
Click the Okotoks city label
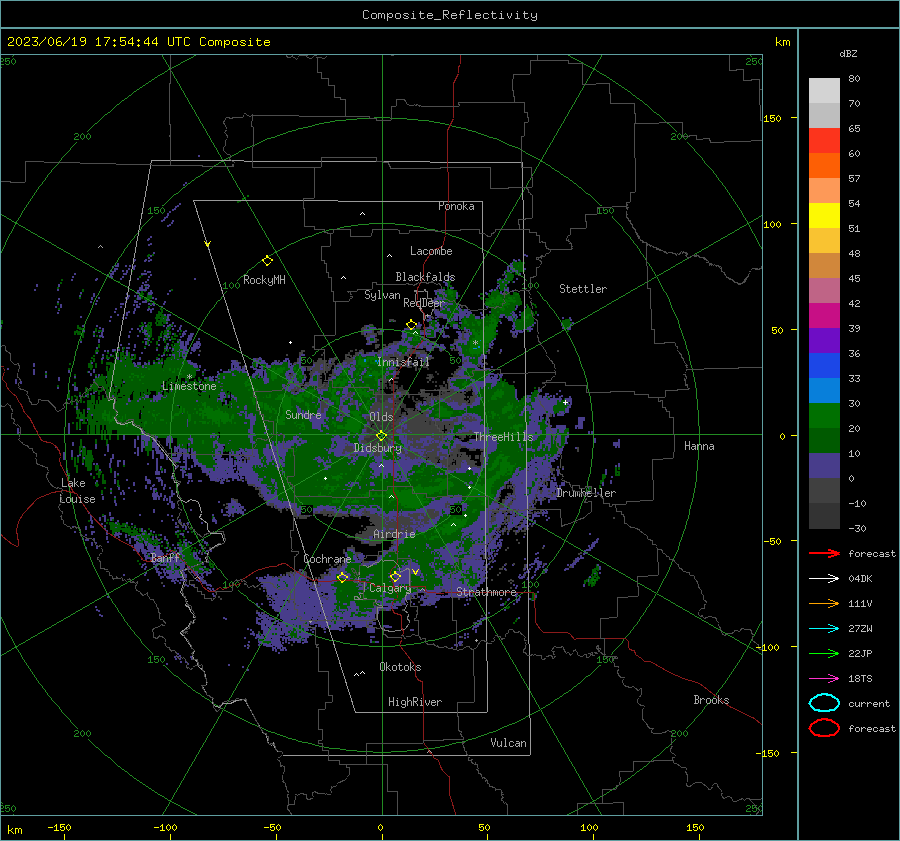click(x=400, y=667)
